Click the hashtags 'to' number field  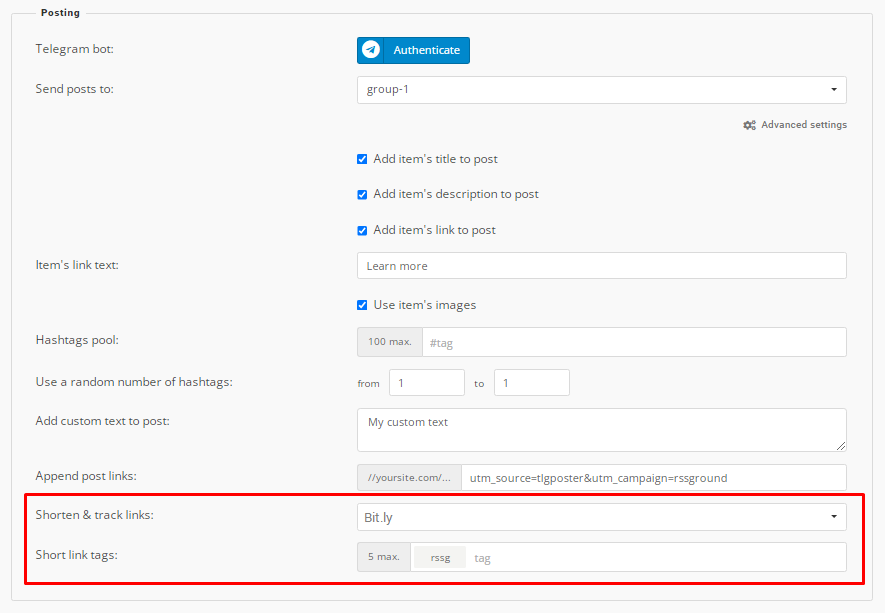(532, 383)
